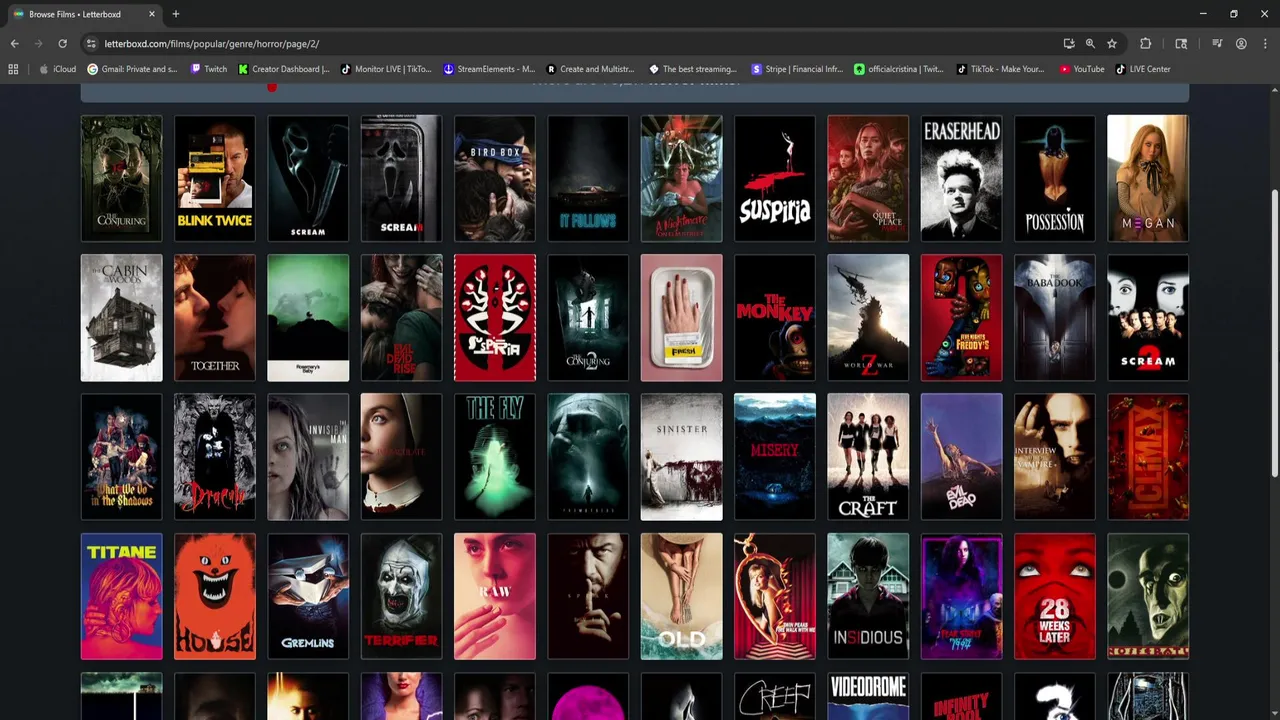Select the Together film poster
The image size is (1280, 720).
tap(215, 318)
